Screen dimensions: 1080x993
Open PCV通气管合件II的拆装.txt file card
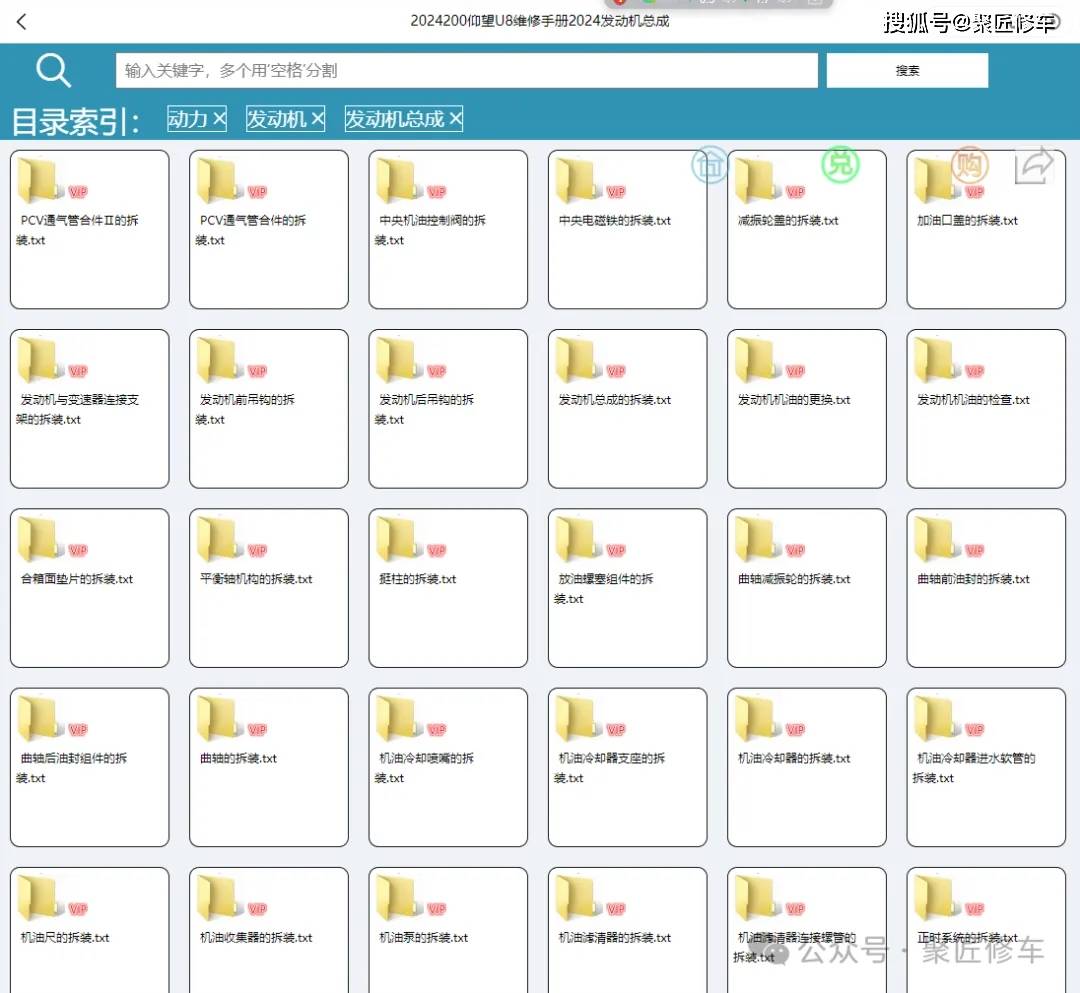pyautogui.click(x=89, y=230)
